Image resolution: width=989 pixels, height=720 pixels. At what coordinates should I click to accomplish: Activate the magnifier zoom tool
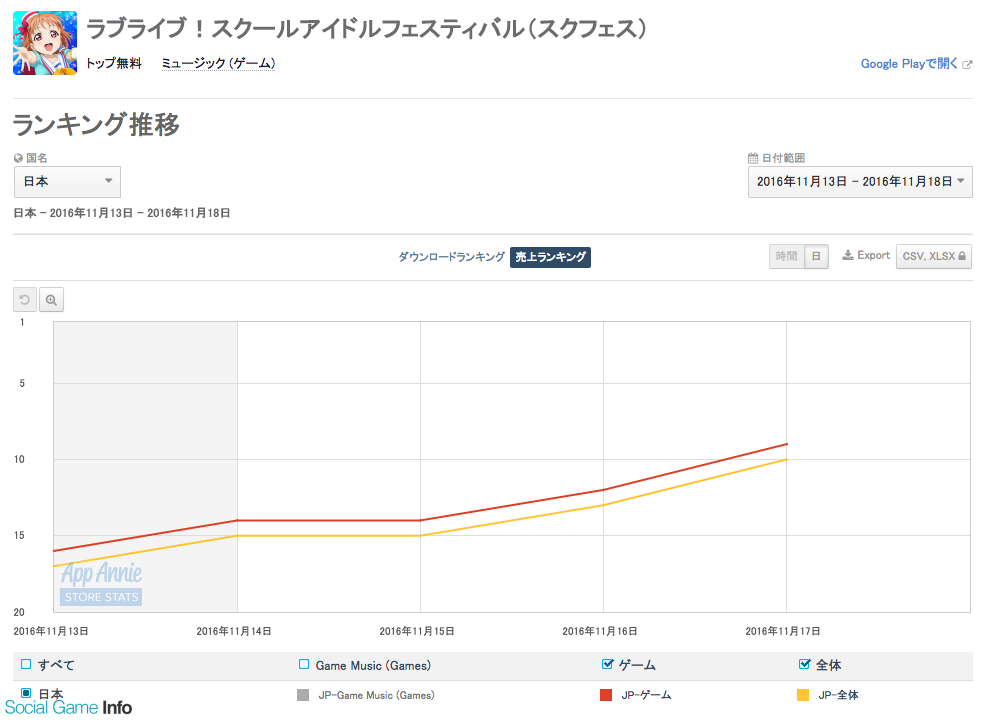click(51, 299)
